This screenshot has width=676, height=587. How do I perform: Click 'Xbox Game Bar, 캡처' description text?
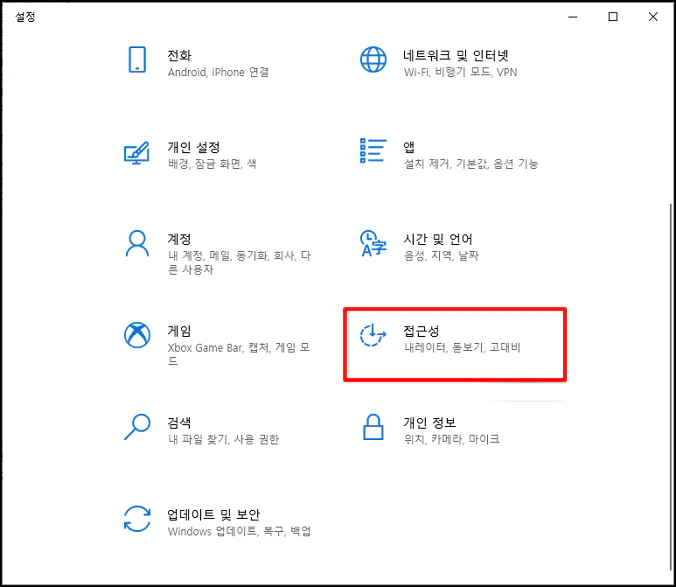(219, 348)
